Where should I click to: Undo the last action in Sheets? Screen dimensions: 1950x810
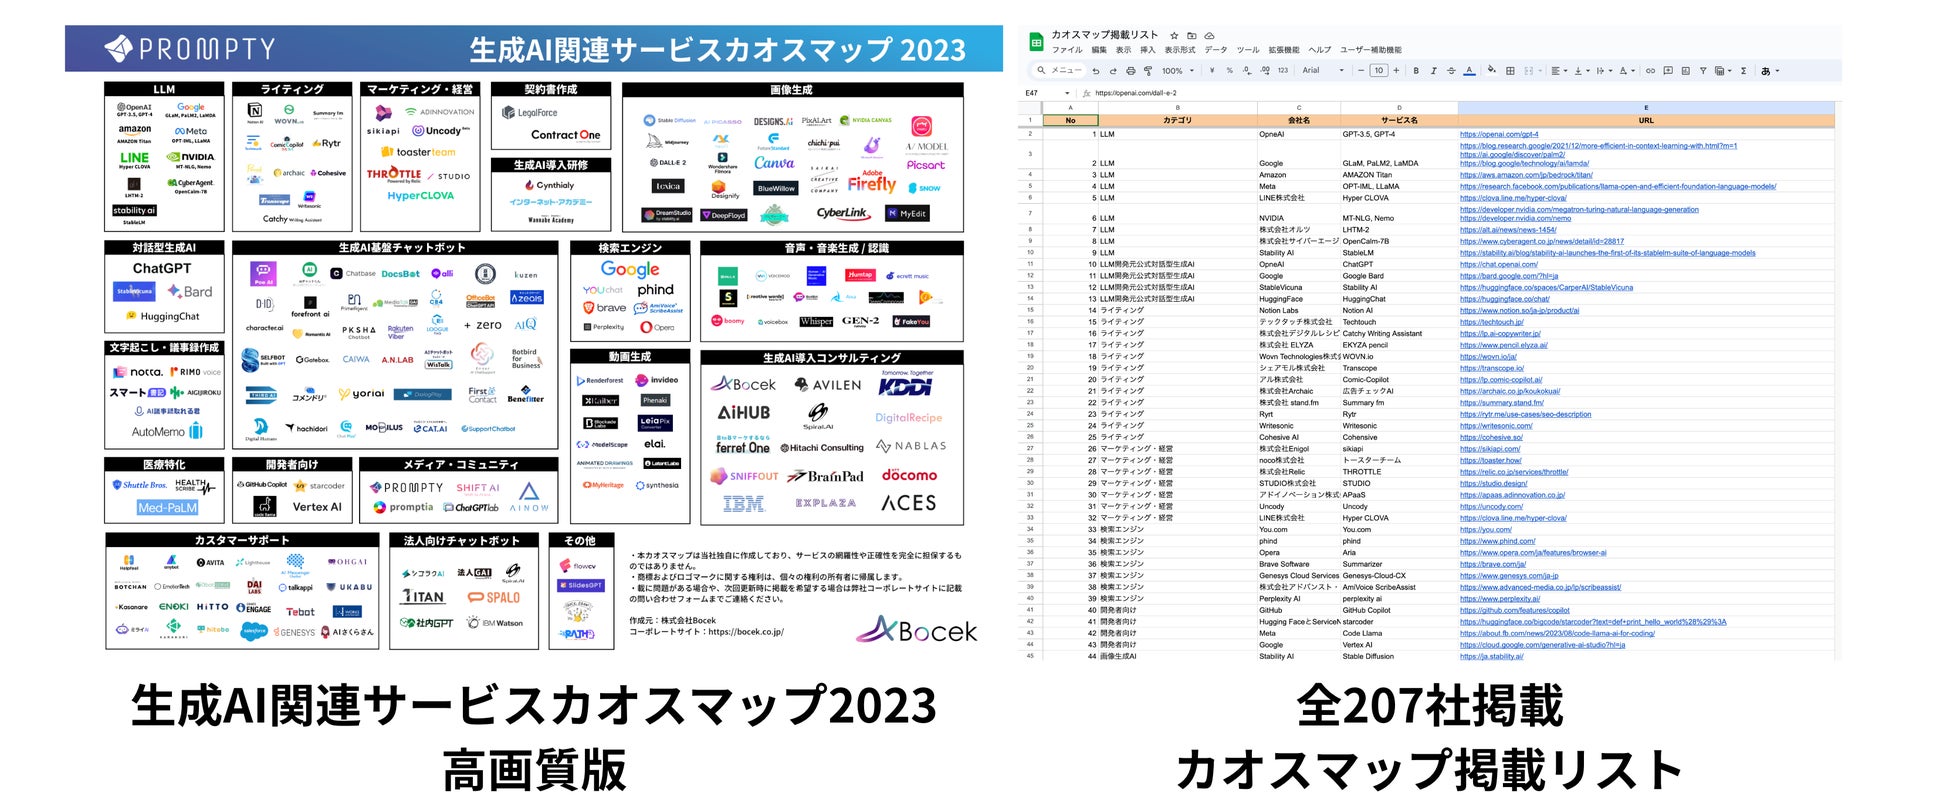(1096, 71)
